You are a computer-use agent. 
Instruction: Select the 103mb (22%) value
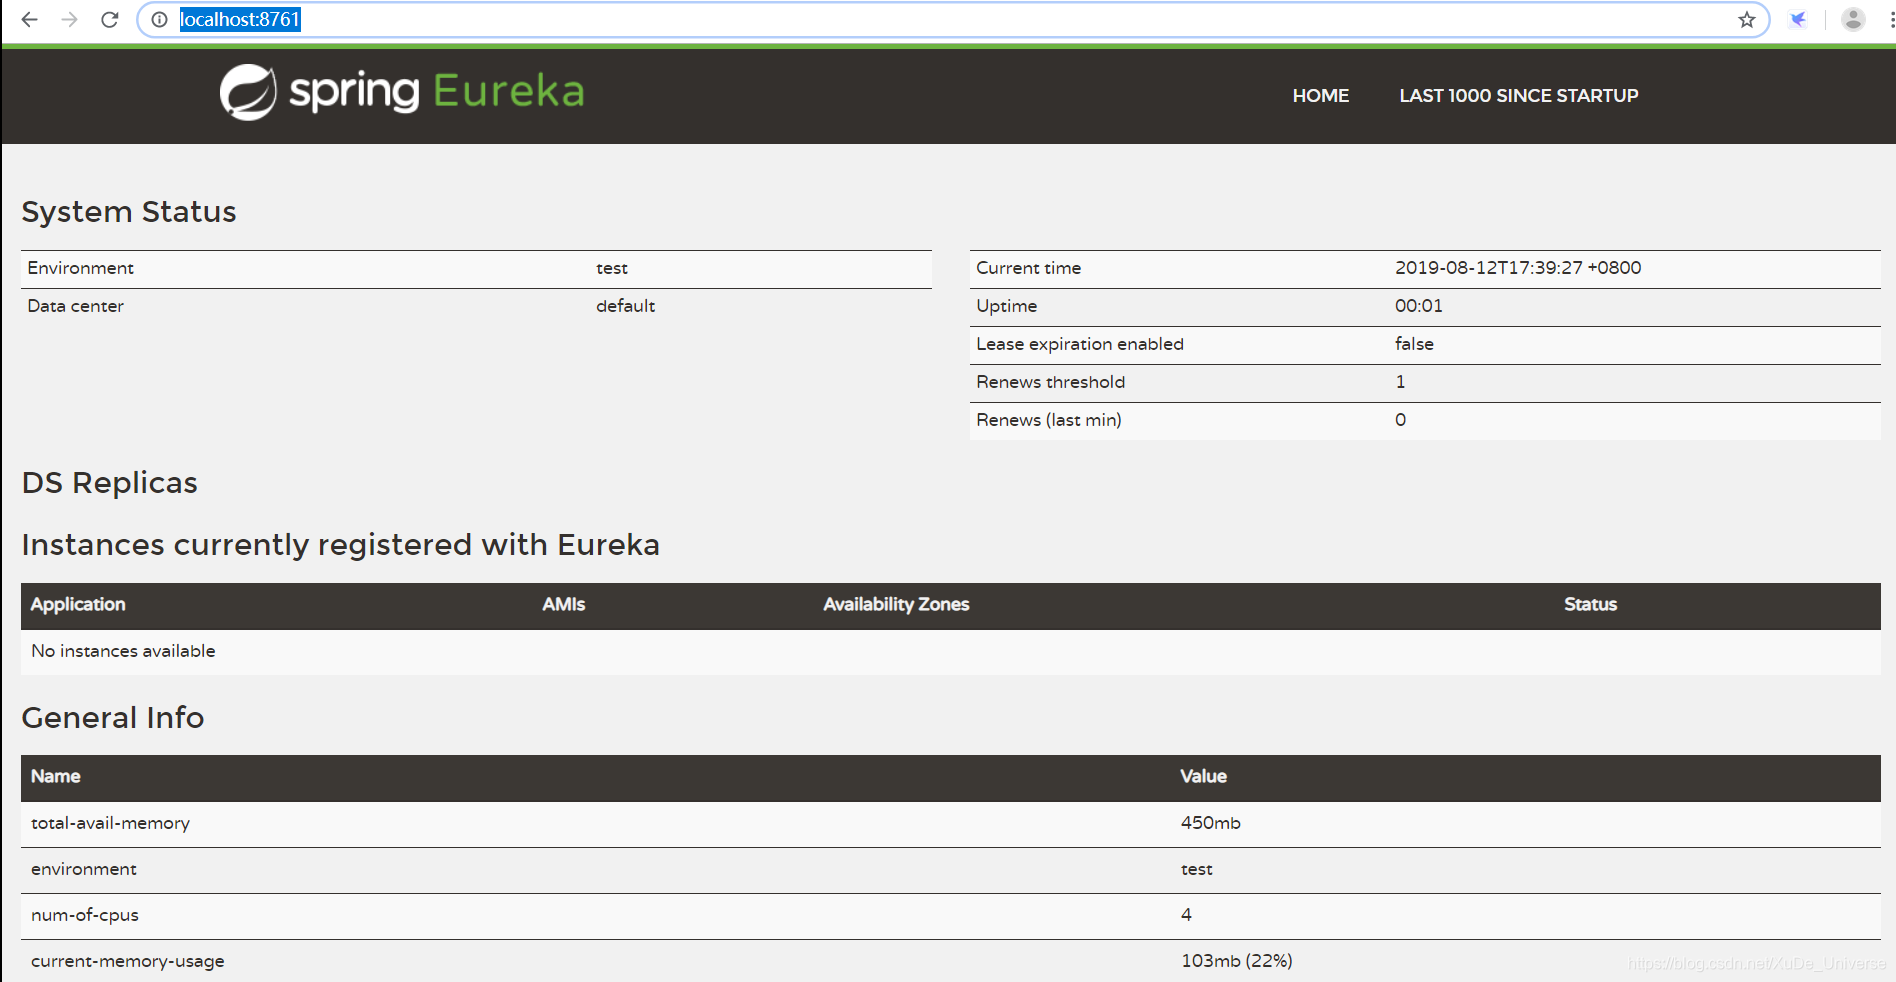pyautogui.click(x=1236, y=961)
